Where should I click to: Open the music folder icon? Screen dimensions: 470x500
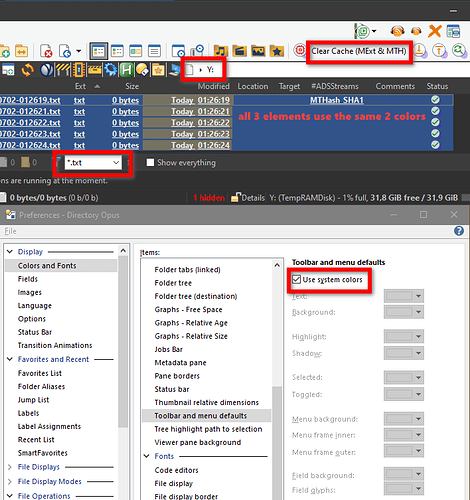click(221, 51)
